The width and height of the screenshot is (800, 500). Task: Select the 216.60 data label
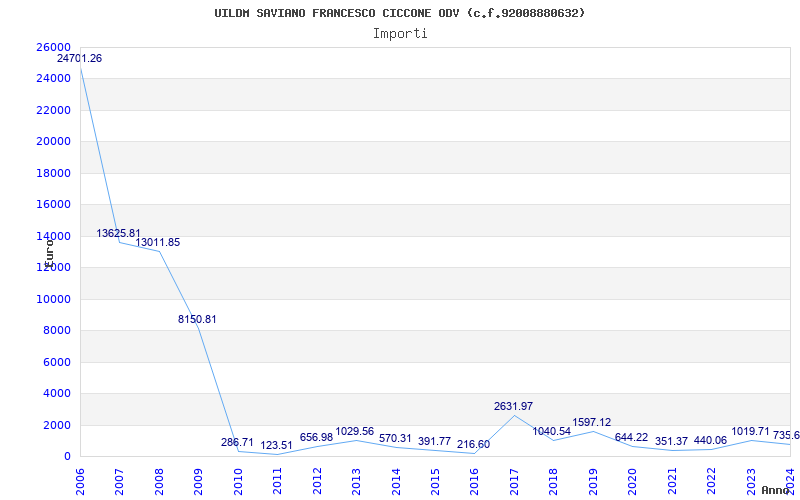click(x=473, y=444)
